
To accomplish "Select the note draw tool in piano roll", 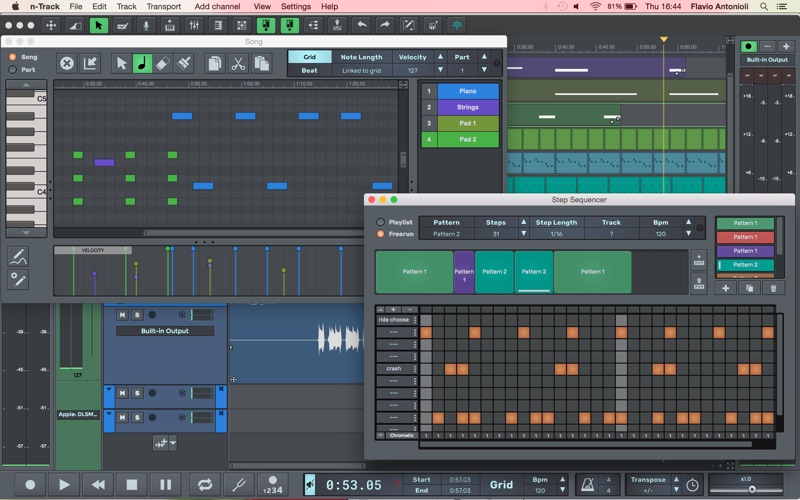I will (143, 63).
